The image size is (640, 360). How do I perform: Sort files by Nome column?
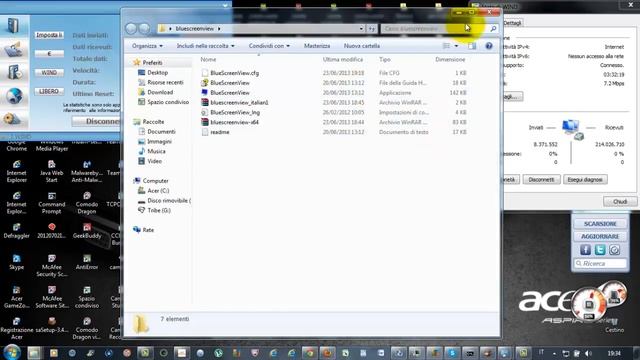[x=208, y=60]
